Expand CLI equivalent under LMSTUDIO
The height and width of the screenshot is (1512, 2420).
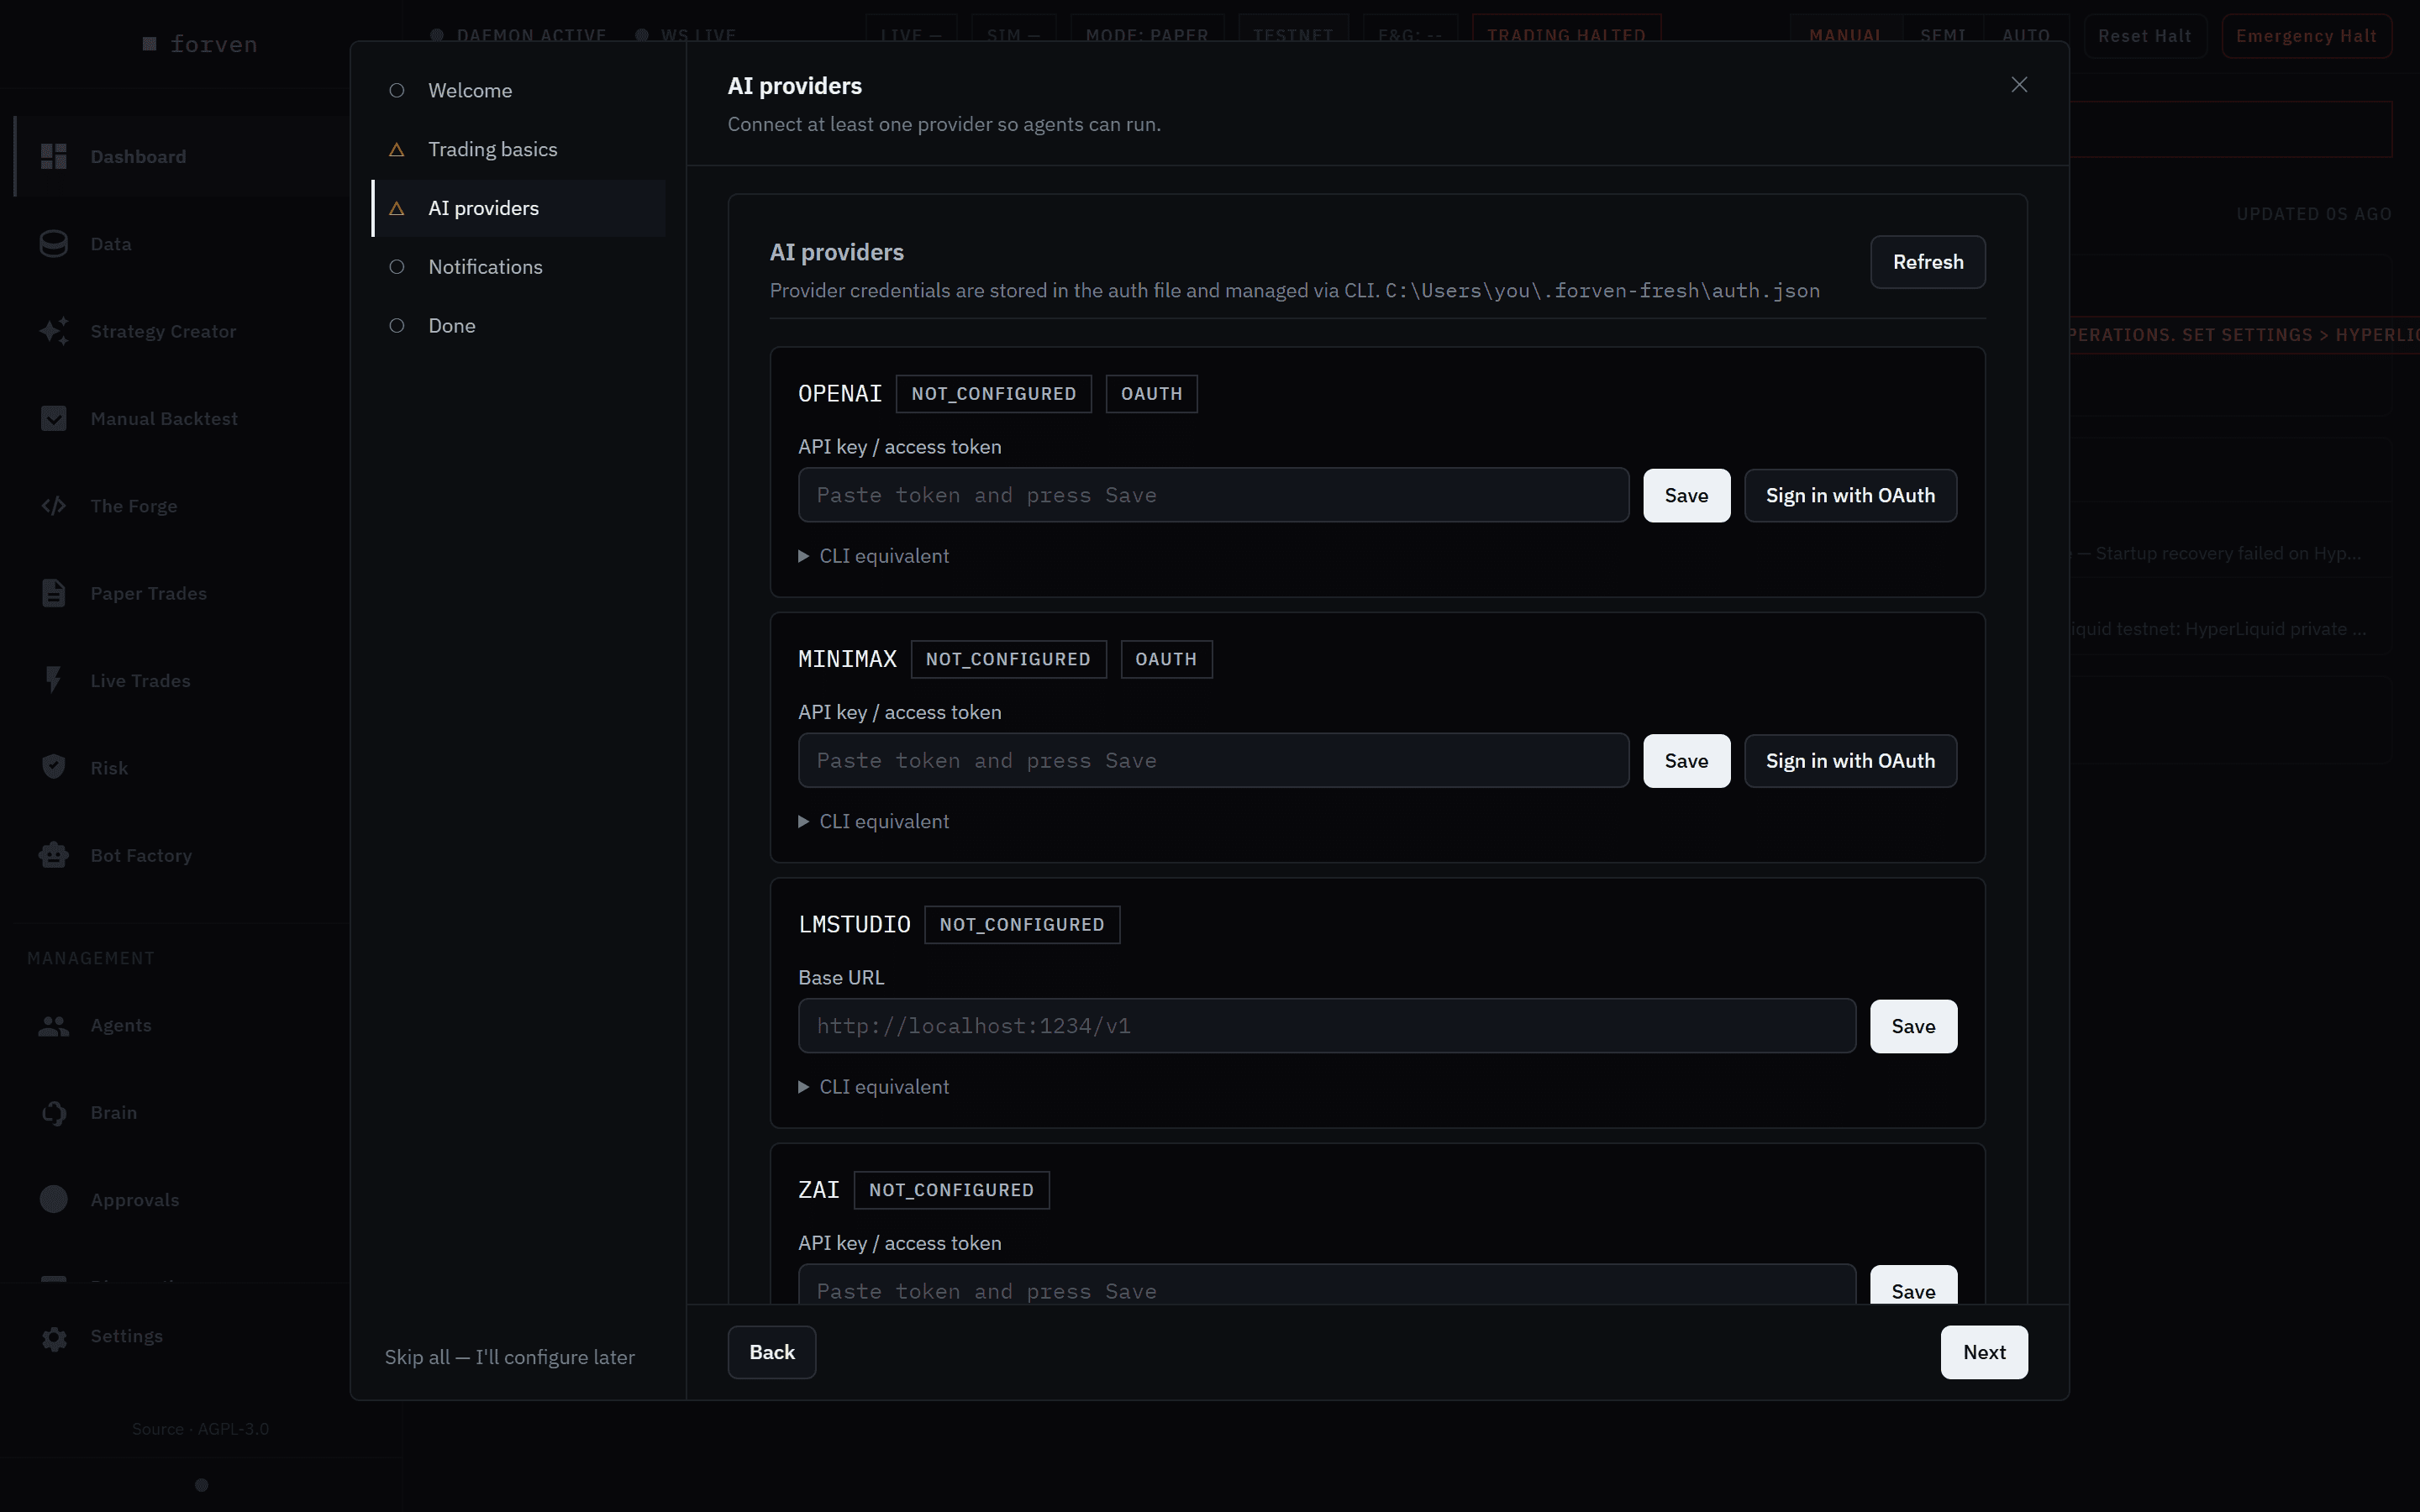click(x=874, y=1087)
